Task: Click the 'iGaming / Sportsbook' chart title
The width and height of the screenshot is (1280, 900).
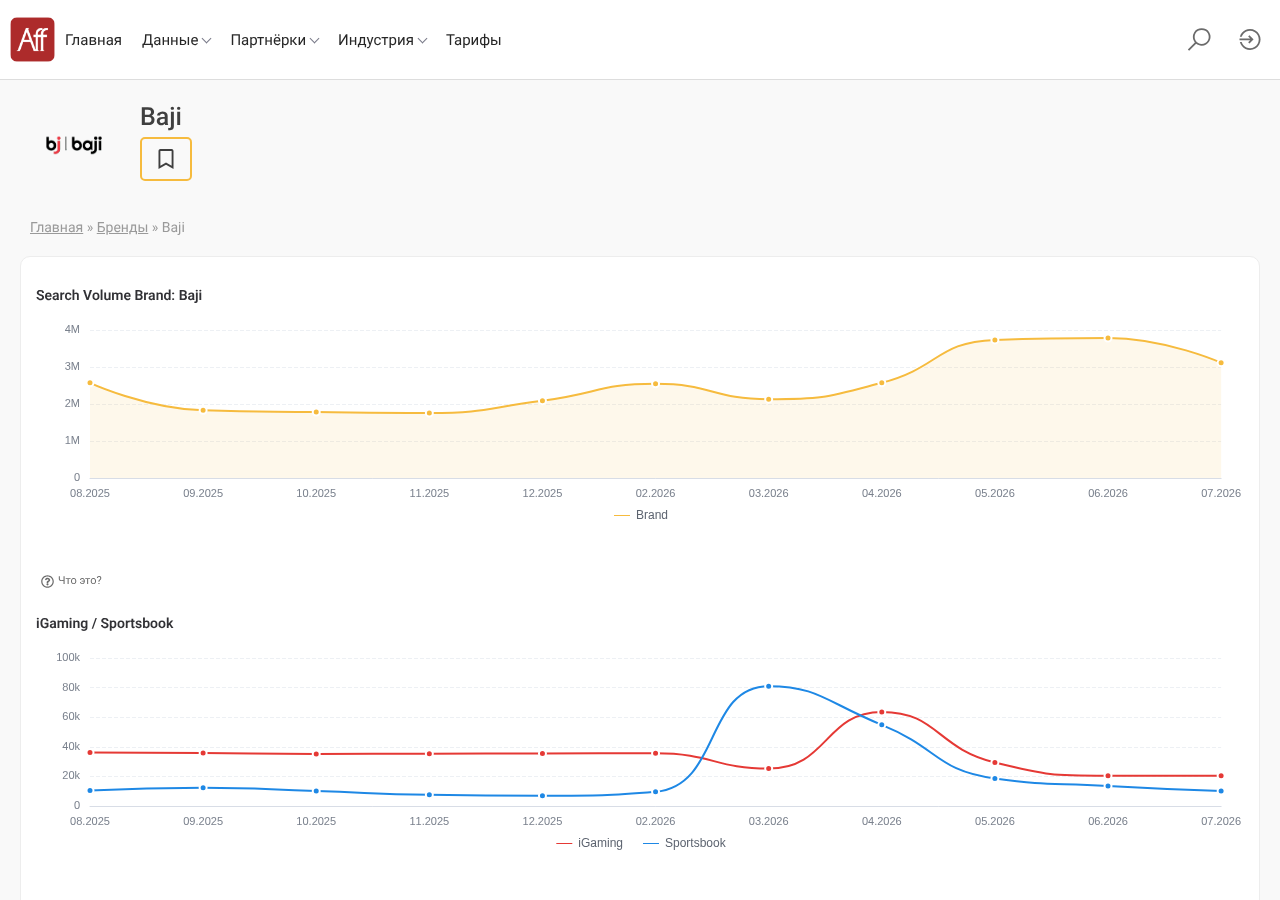Action: 105,623
